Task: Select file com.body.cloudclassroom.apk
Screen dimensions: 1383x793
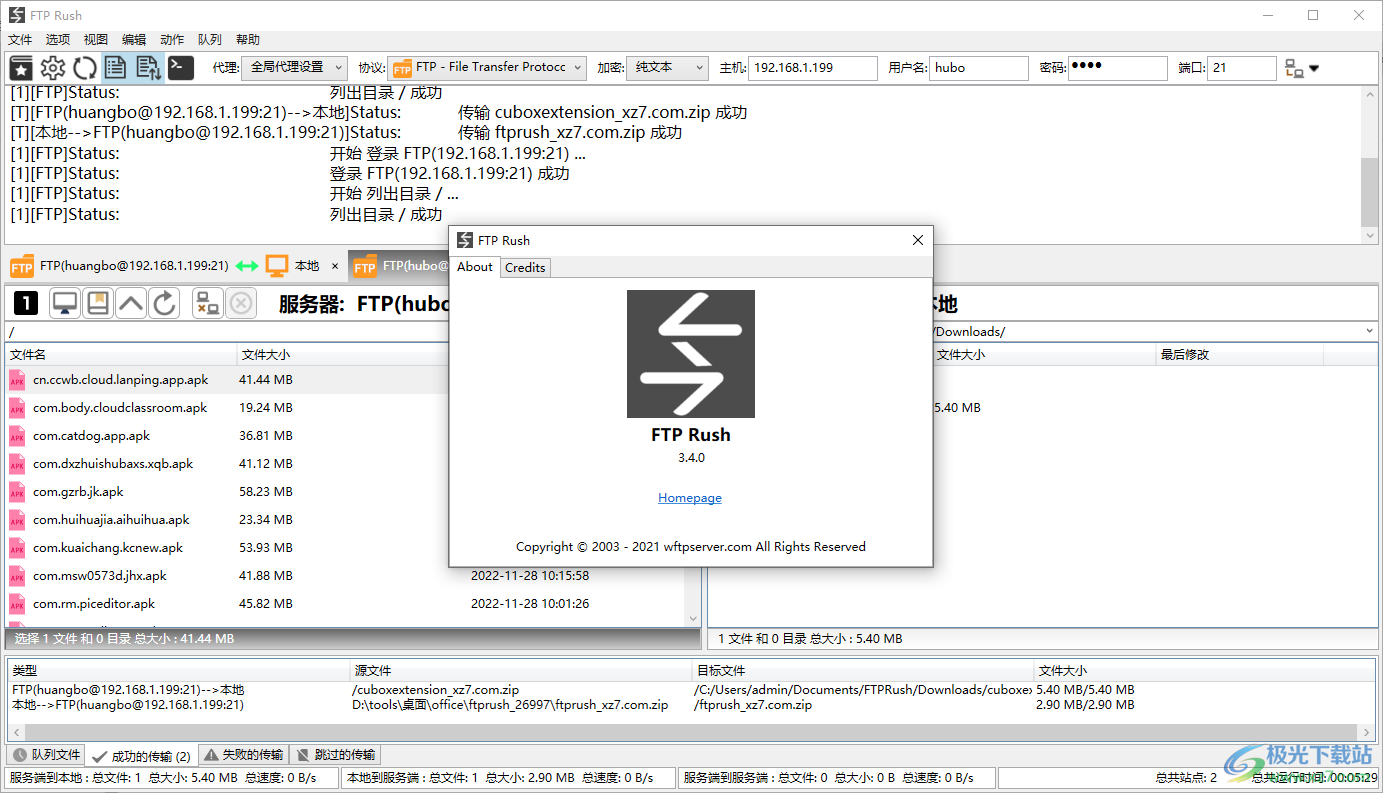Action: tap(120, 408)
